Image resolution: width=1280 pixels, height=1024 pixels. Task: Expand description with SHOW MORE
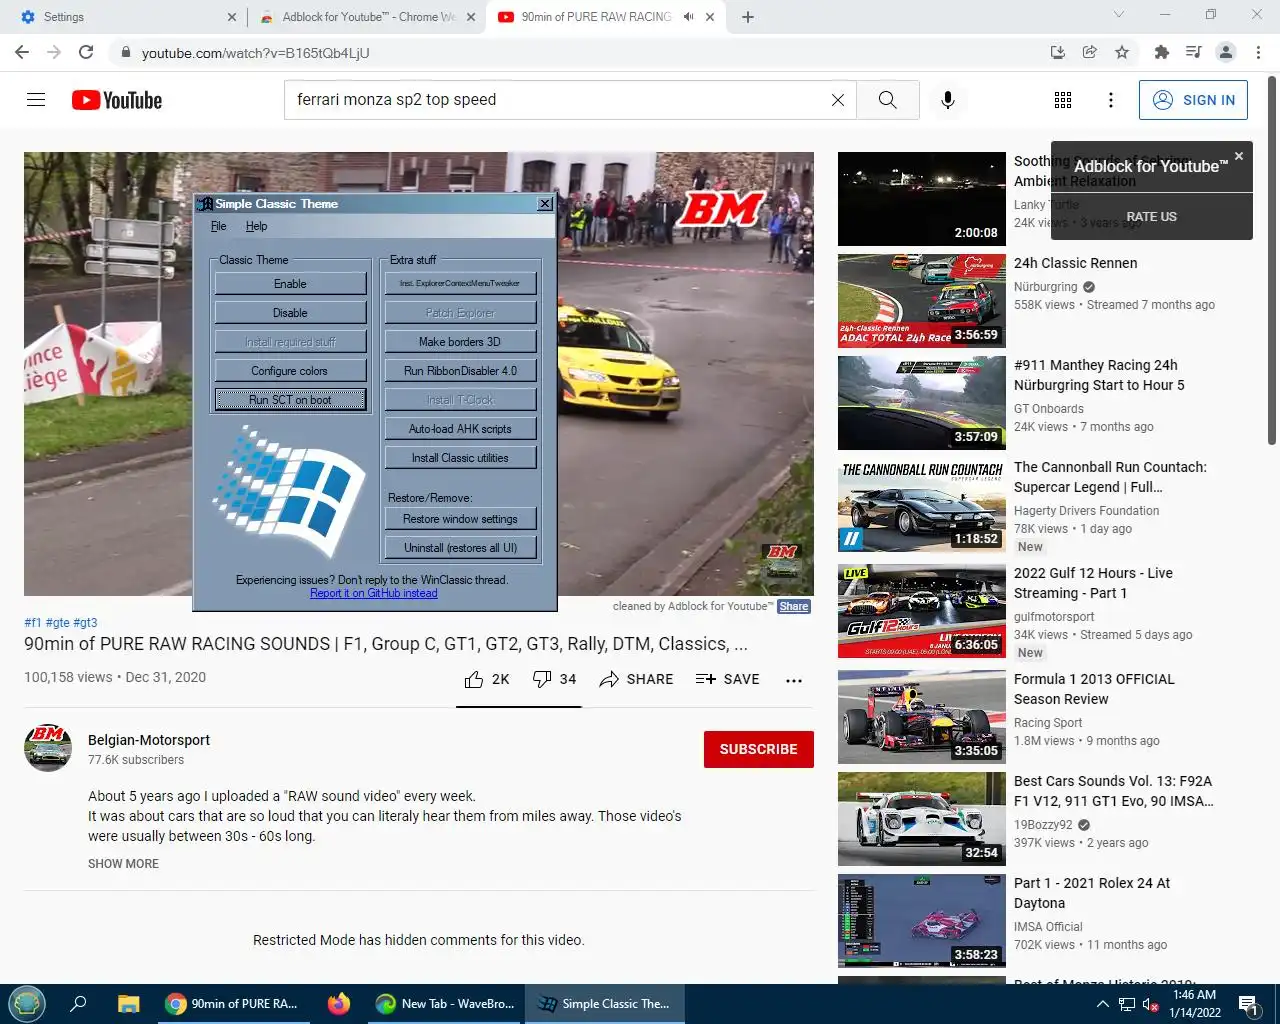(x=123, y=864)
